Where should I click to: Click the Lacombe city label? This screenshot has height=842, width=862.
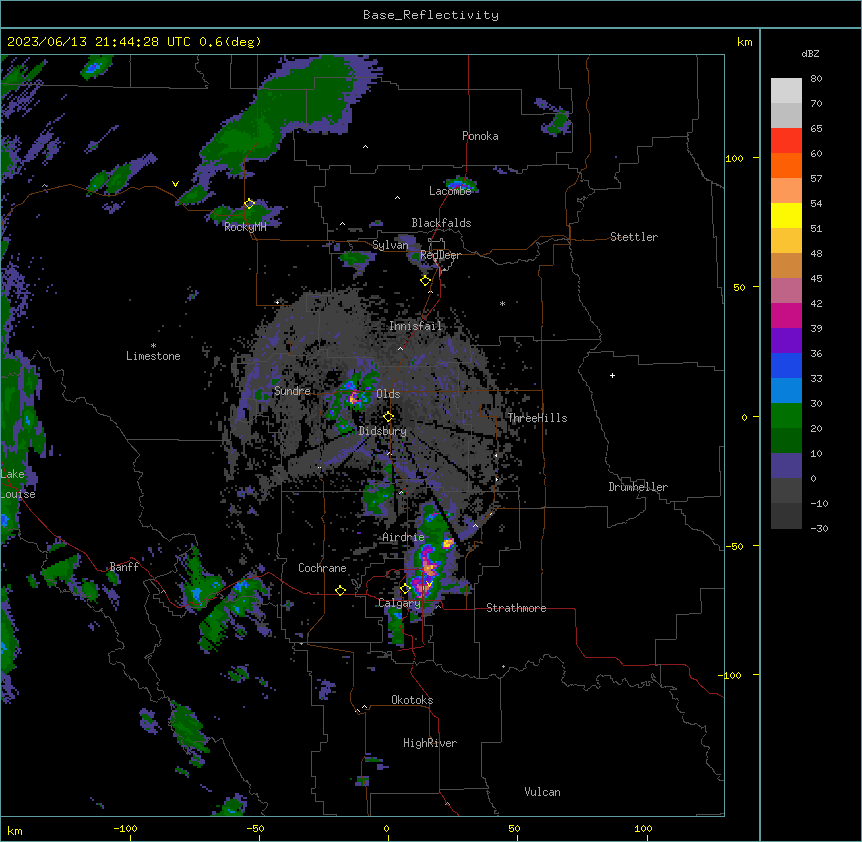pyautogui.click(x=450, y=191)
